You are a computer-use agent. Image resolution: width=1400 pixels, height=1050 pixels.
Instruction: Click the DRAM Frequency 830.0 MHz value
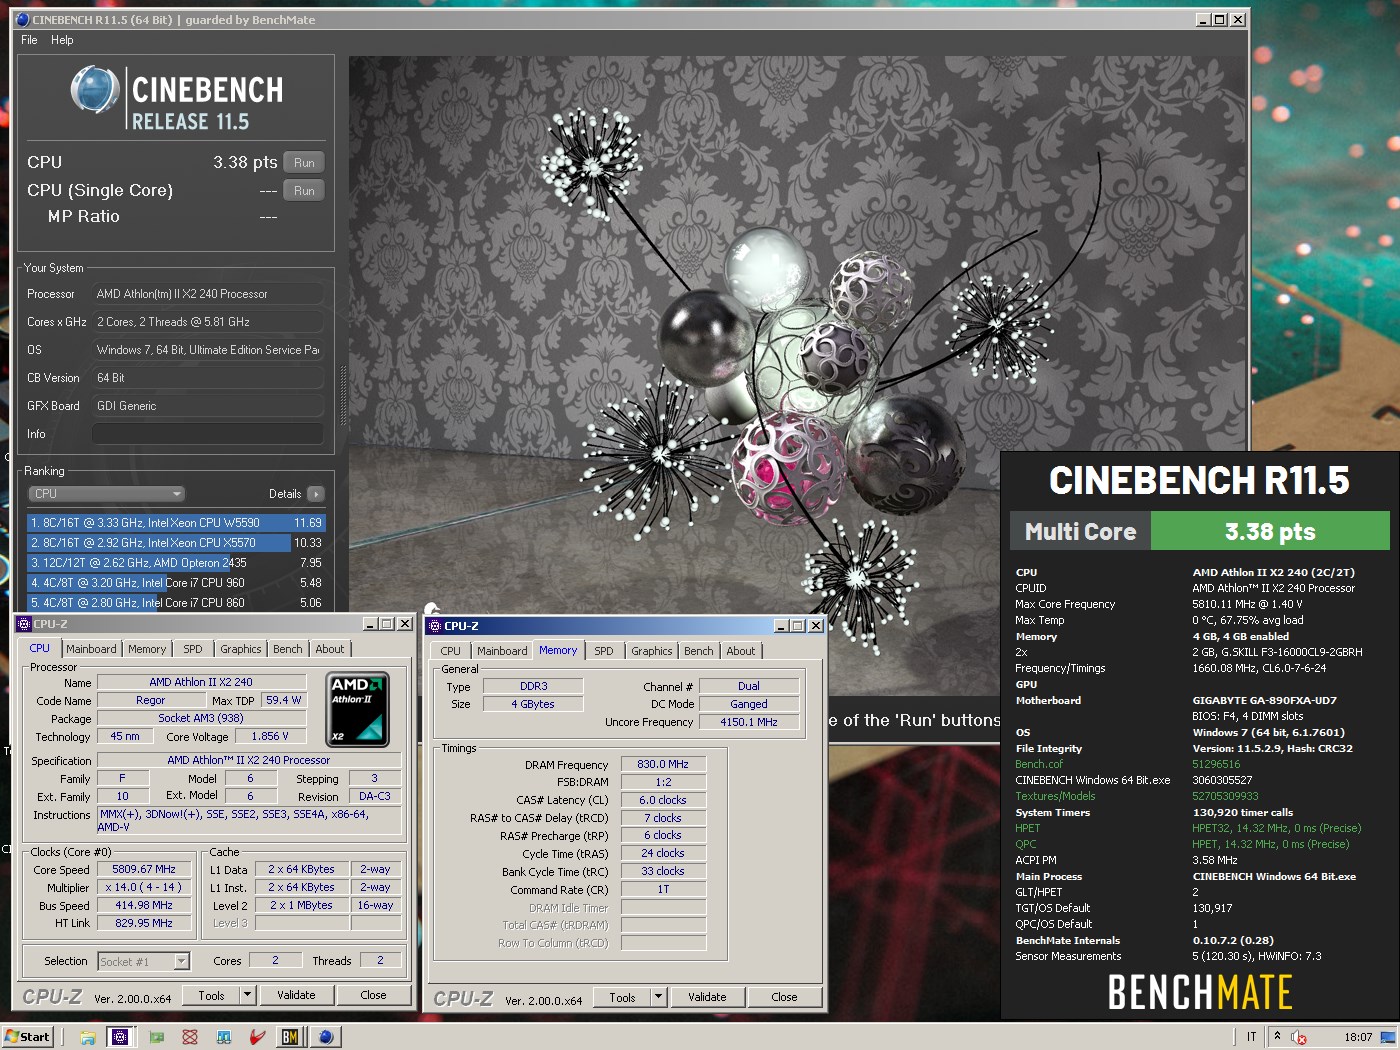point(663,764)
